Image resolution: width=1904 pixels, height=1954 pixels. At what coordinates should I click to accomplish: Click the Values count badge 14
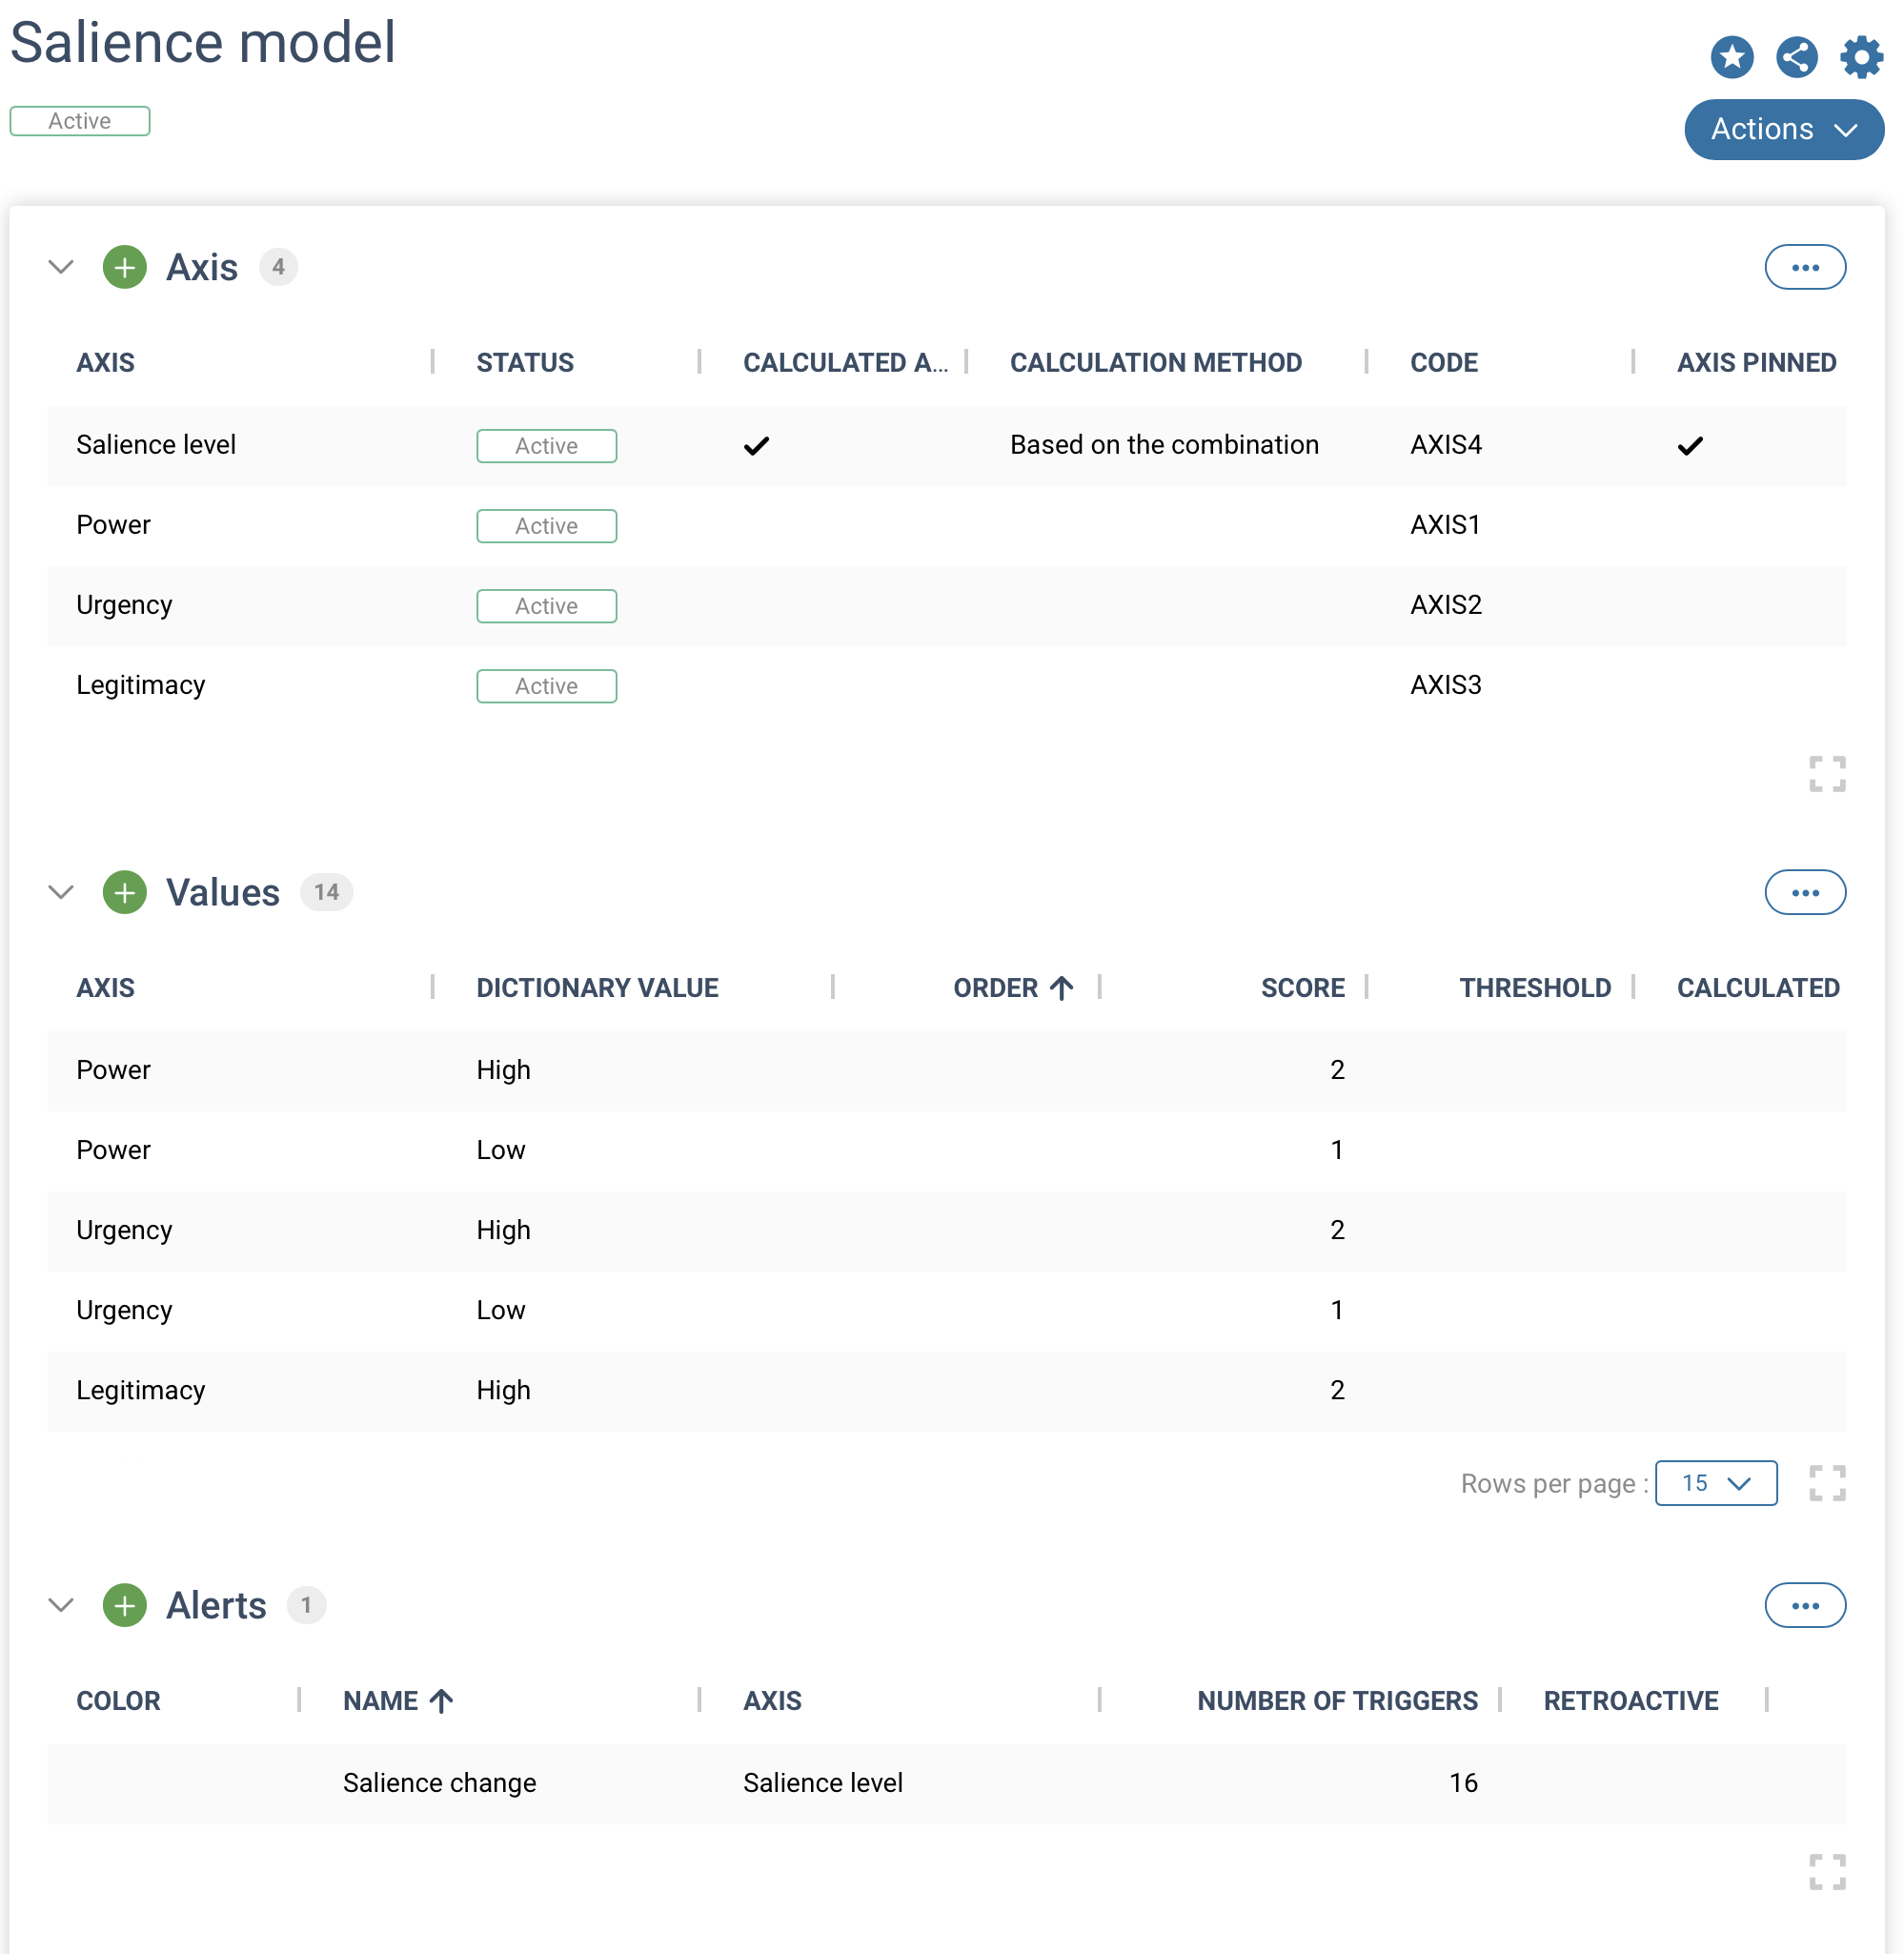[x=326, y=892]
